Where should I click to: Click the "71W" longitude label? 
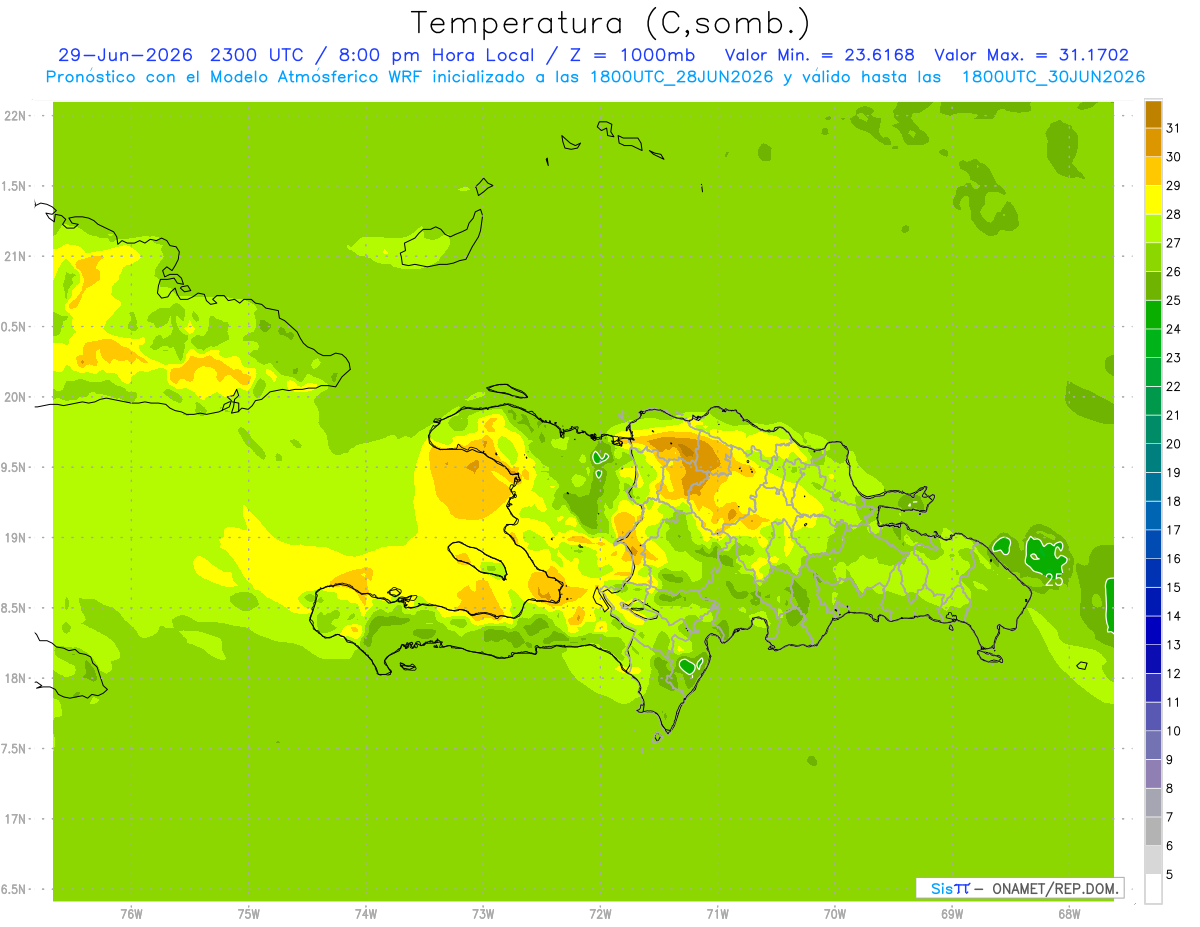coord(717,914)
